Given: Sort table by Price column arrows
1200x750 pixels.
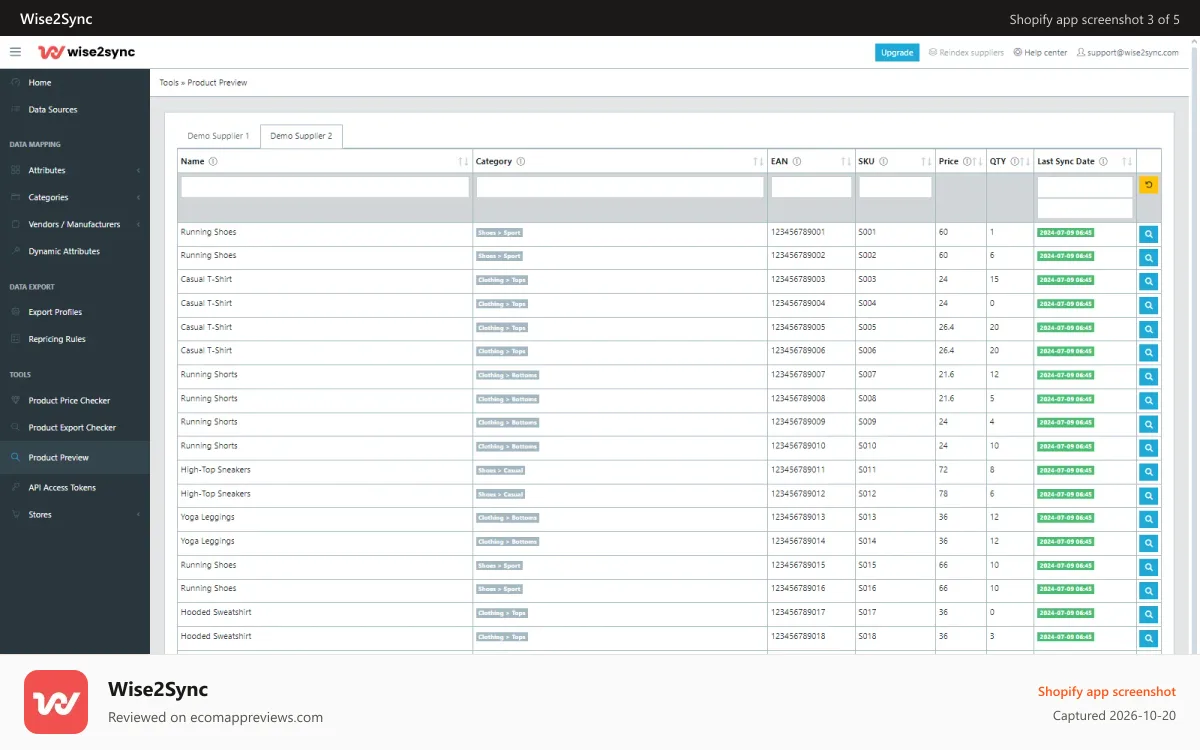Looking at the screenshot, I should point(977,161).
